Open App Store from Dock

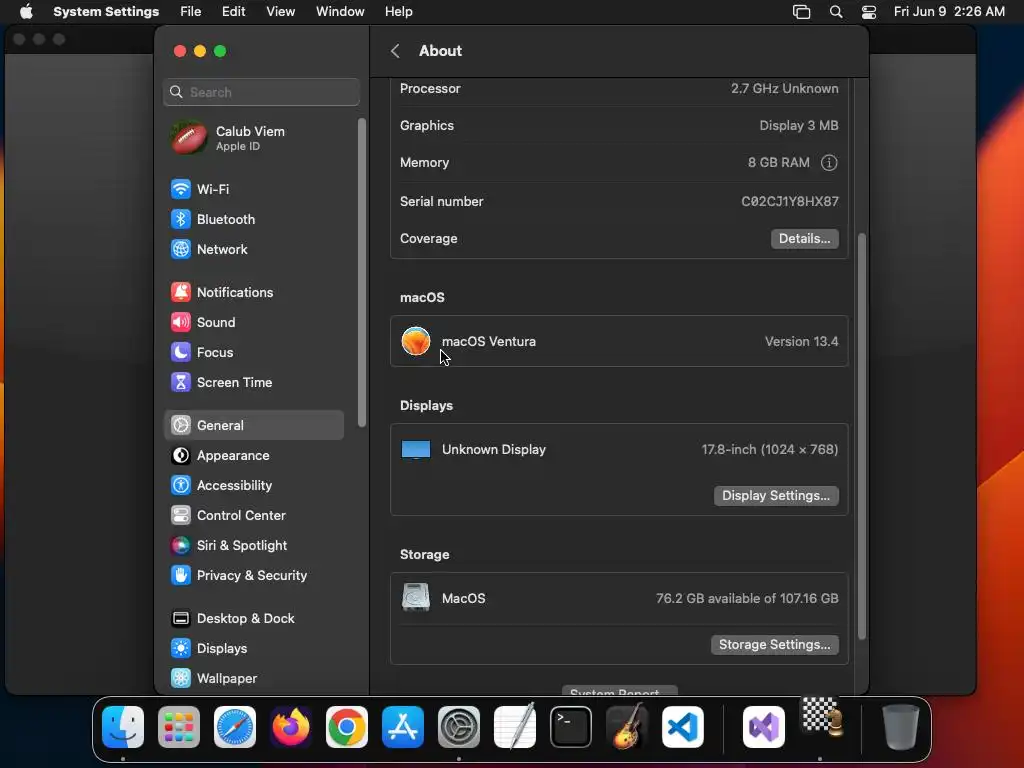(x=403, y=727)
